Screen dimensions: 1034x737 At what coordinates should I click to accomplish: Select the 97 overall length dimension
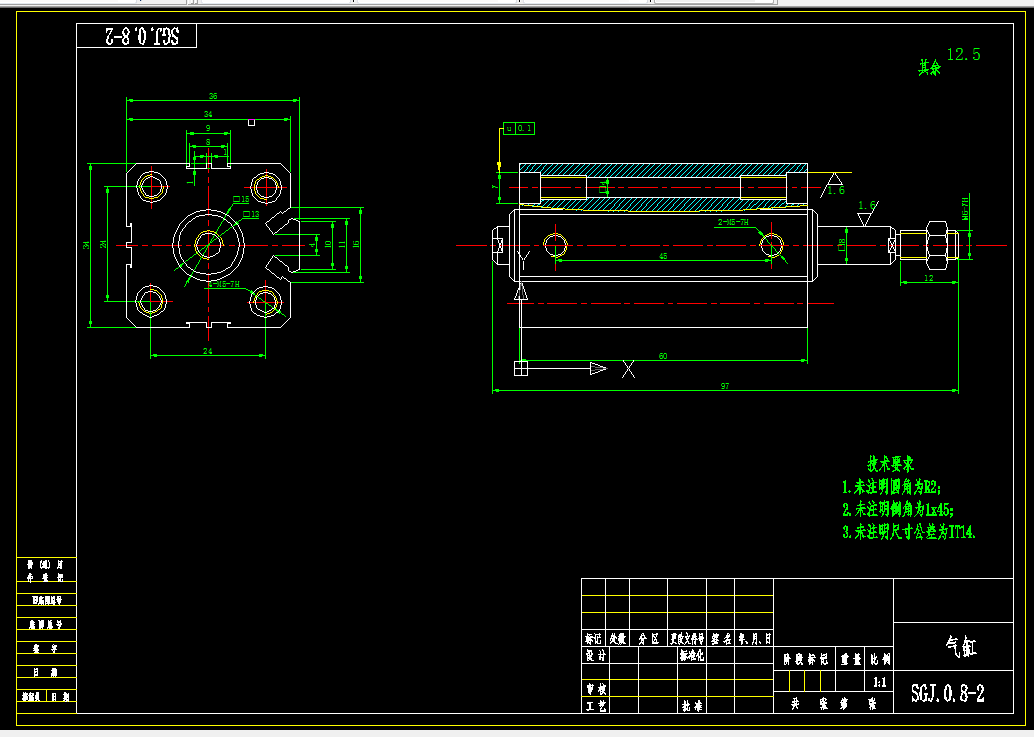pyautogui.click(x=725, y=386)
